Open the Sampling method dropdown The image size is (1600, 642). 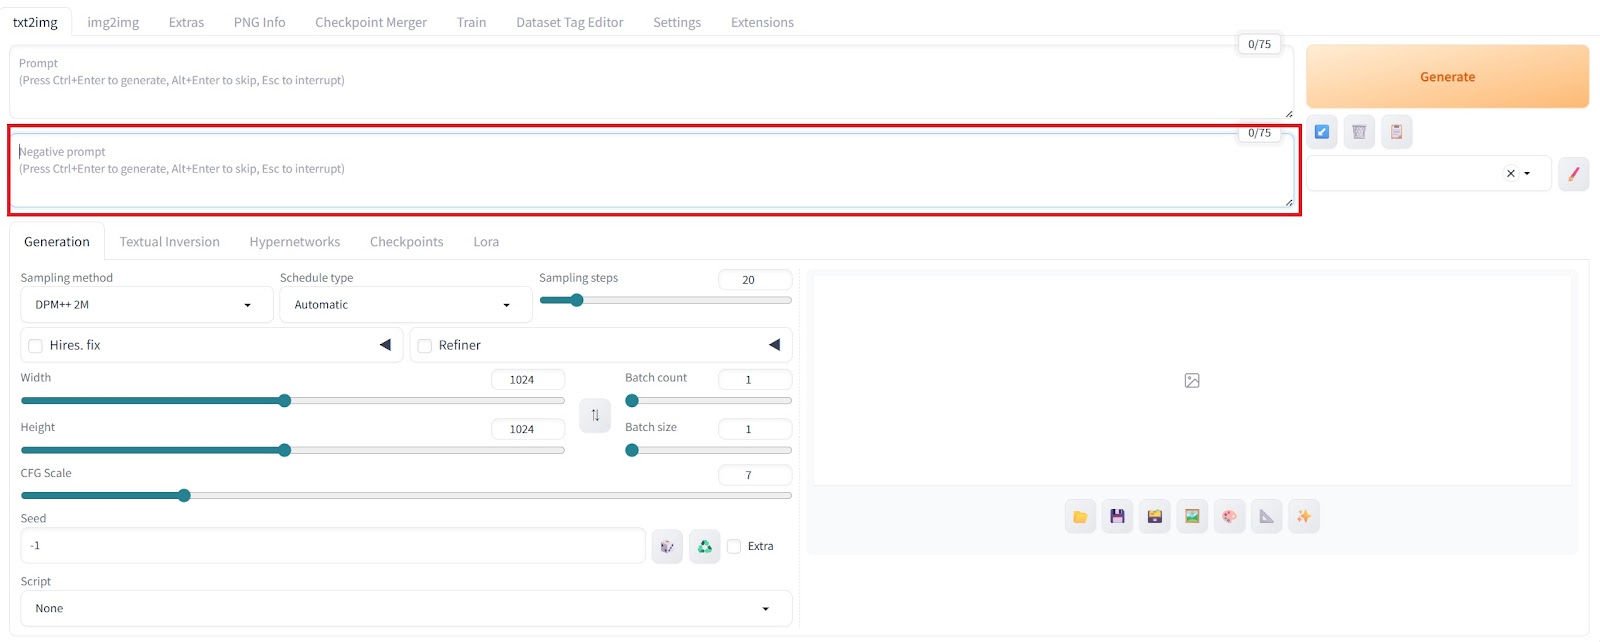[146, 305]
